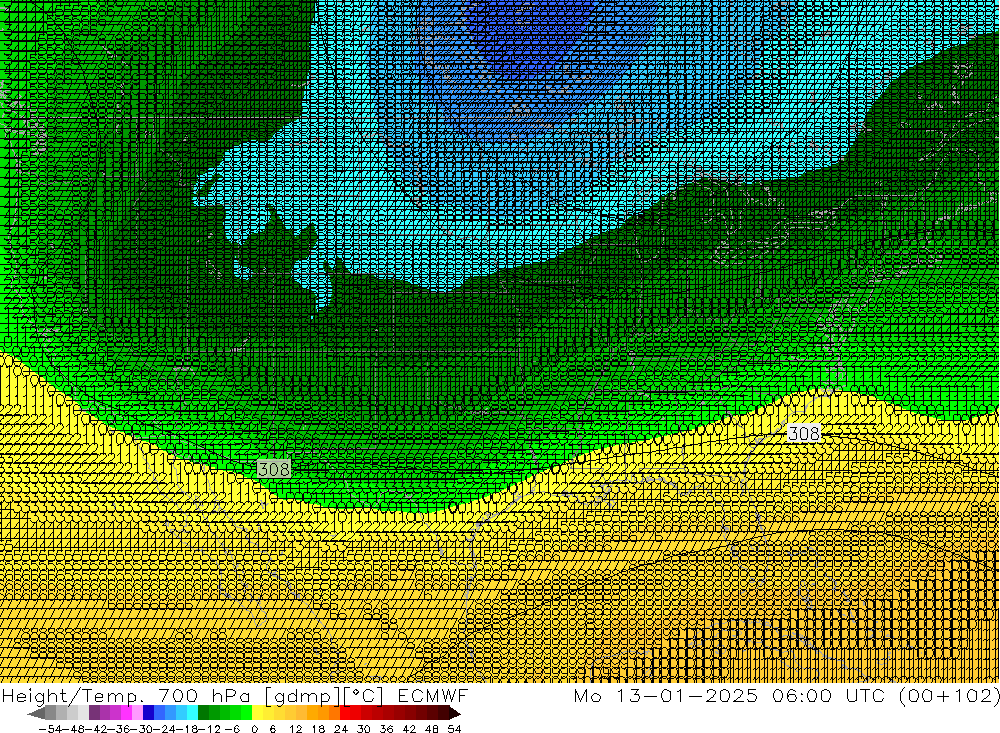Select the dark blue swatch in the temperature legend
This screenshot has height=733, width=1000.
148,714
